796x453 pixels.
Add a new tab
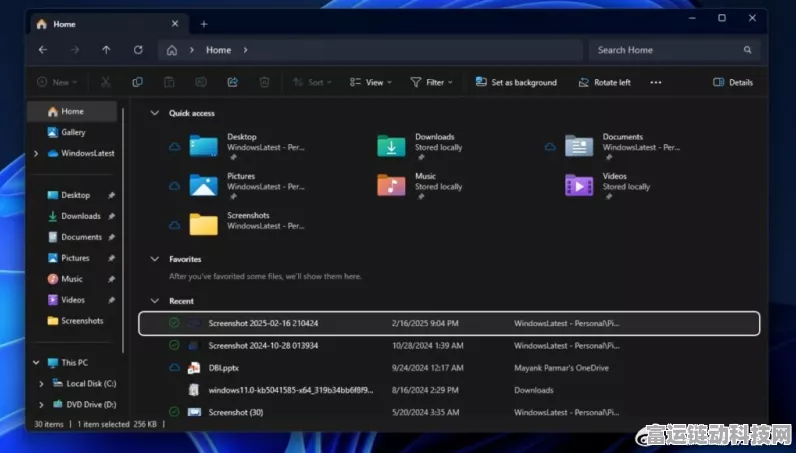204,24
